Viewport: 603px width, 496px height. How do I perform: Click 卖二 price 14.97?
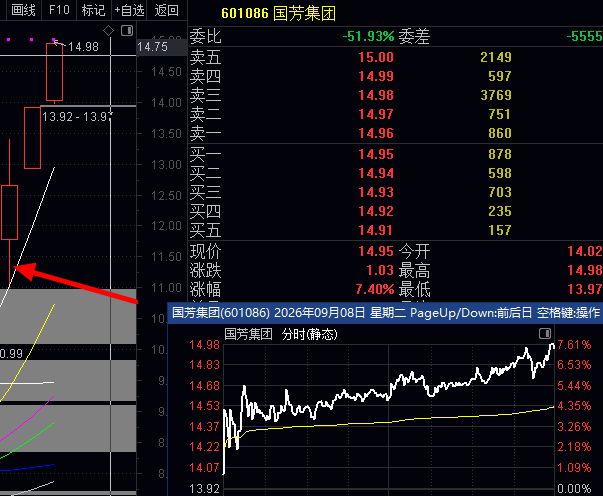(x=376, y=114)
